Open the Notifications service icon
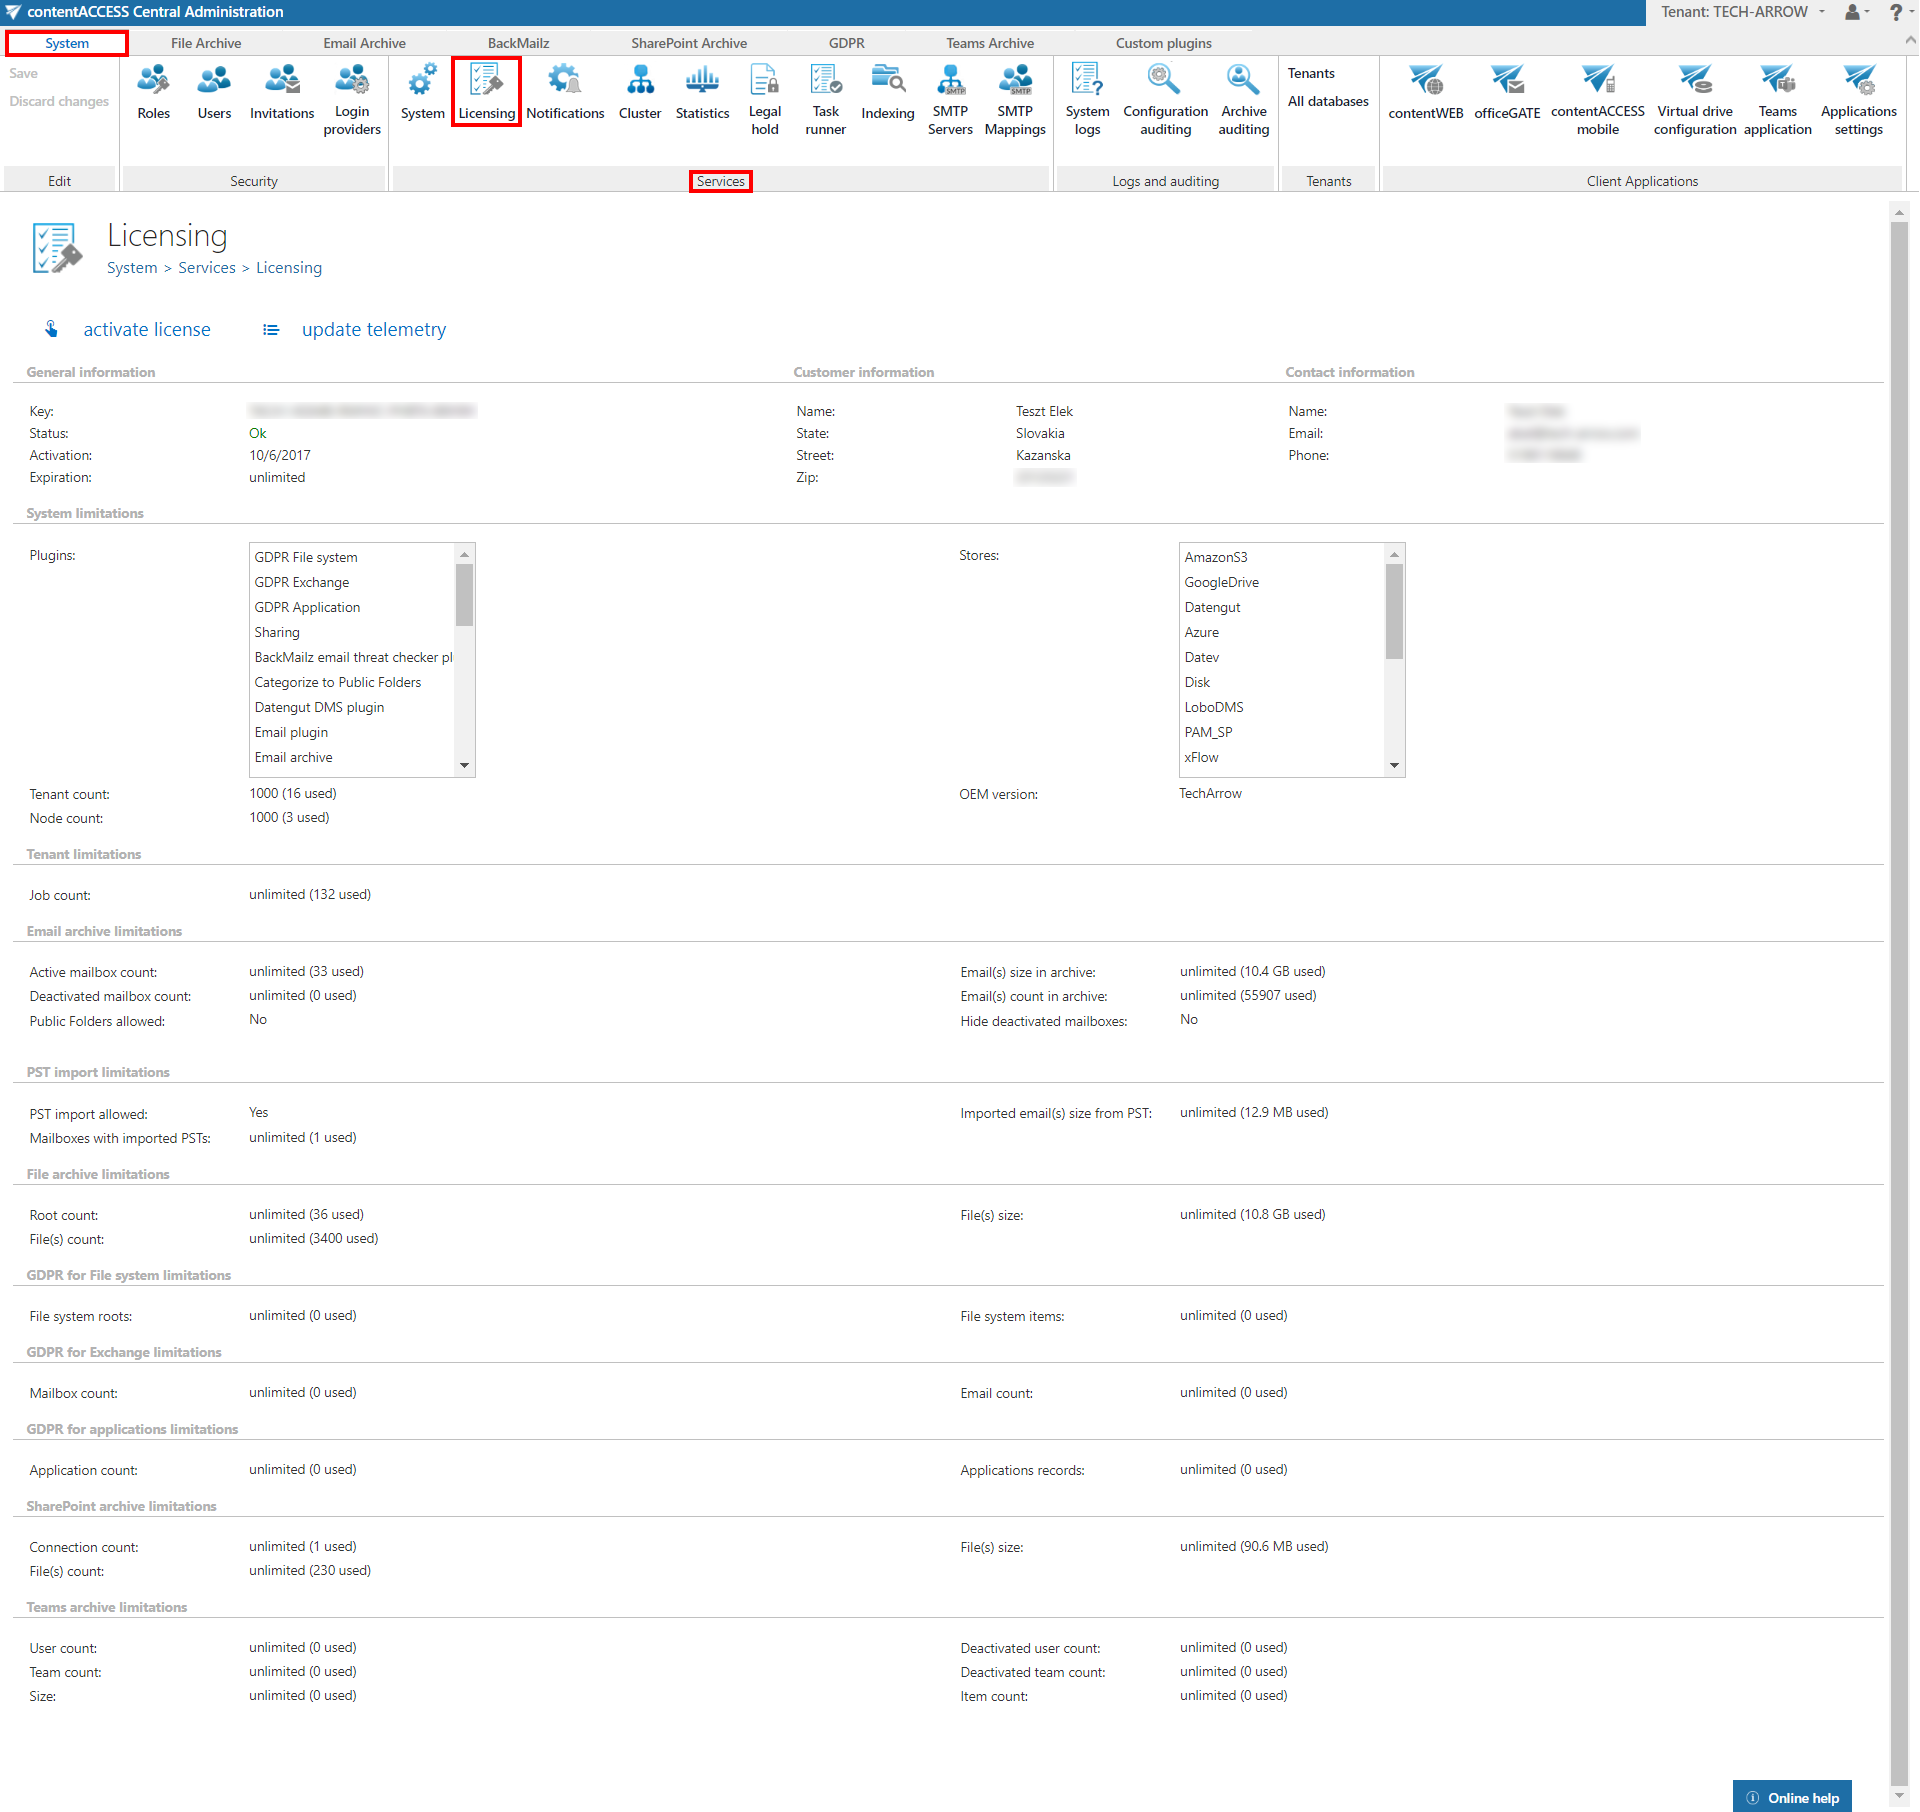Screen dimensions: 1920x1812 565,92
